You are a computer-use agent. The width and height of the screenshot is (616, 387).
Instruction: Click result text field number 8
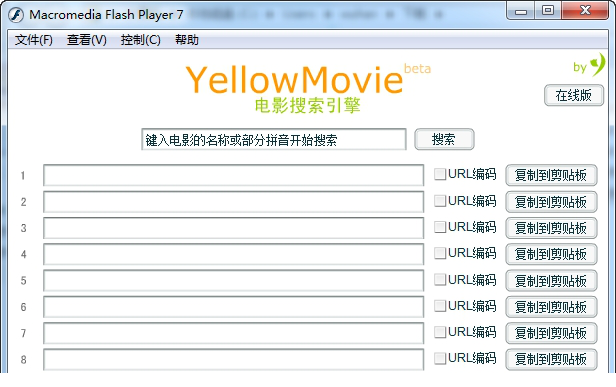(x=233, y=359)
